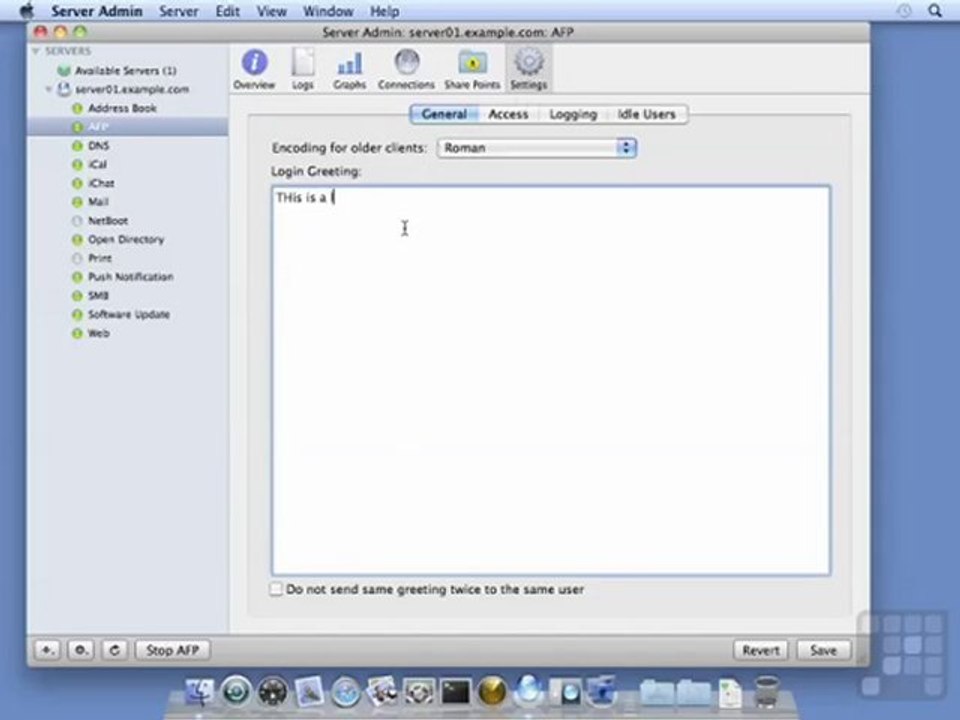Viewport: 960px width, 720px height.
Task: View the Connections toolbar icon
Action: point(406,69)
